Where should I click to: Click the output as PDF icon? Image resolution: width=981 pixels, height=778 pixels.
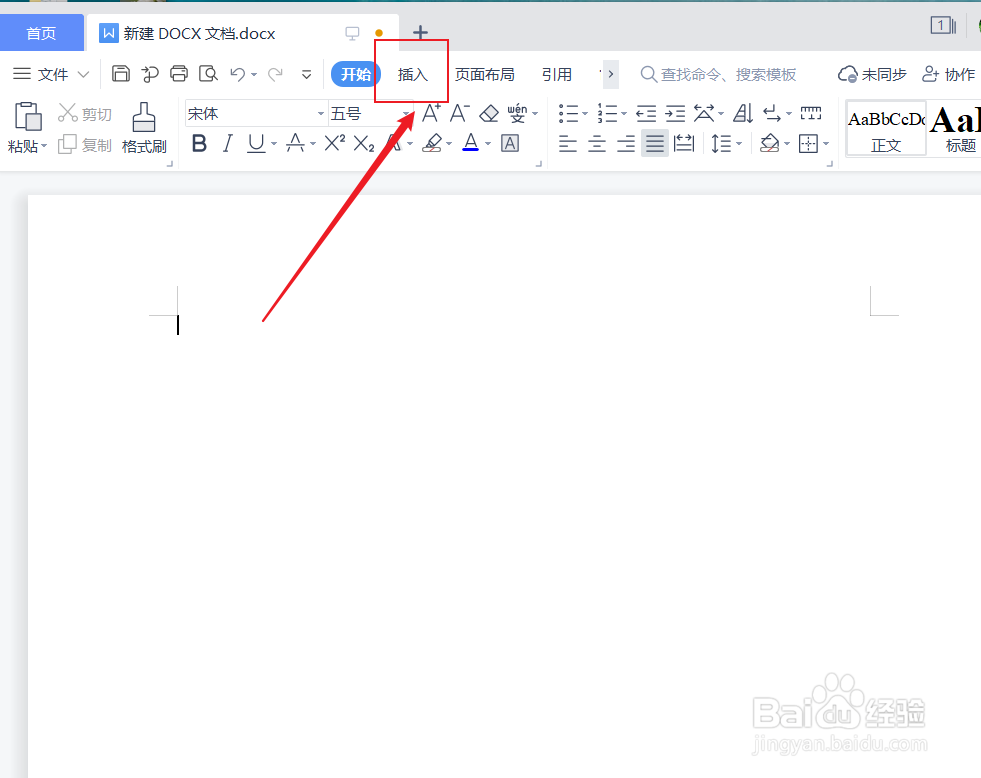[x=150, y=74]
